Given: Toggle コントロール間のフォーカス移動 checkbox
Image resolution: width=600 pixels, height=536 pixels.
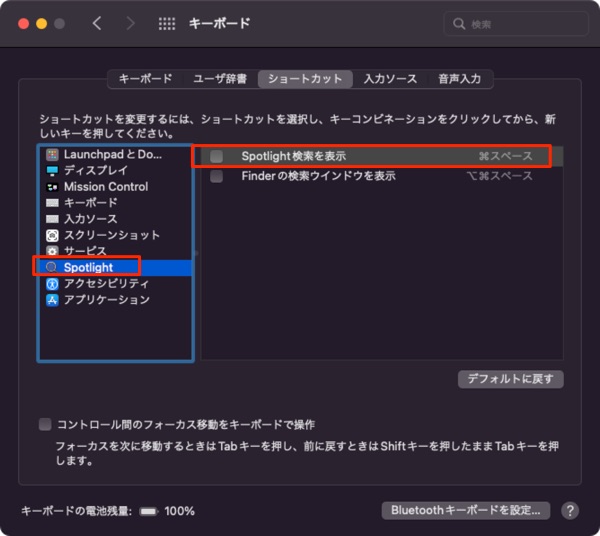Looking at the screenshot, I should coord(45,424).
